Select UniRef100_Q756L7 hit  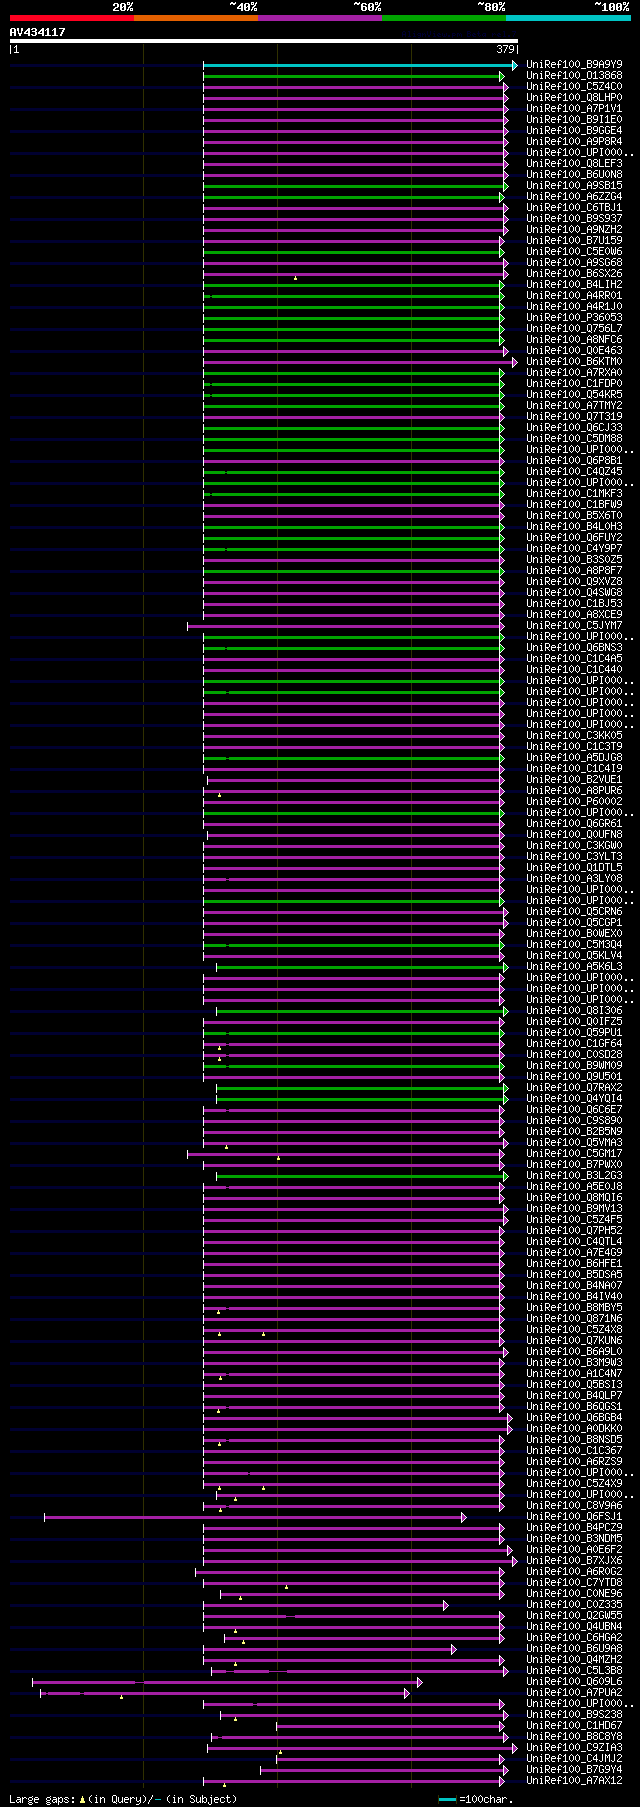click(x=575, y=329)
